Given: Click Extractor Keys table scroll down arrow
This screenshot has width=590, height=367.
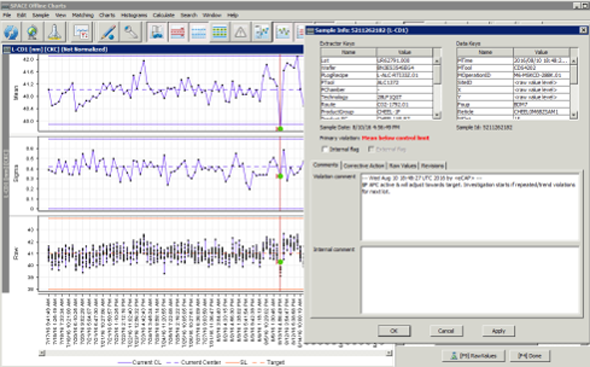Looking at the screenshot, I should coord(437,115).
